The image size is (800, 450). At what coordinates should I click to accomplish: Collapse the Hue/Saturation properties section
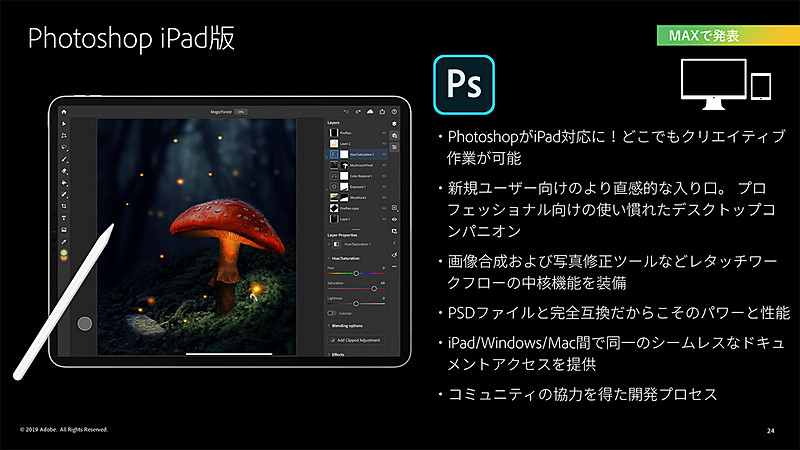(329, 258)
